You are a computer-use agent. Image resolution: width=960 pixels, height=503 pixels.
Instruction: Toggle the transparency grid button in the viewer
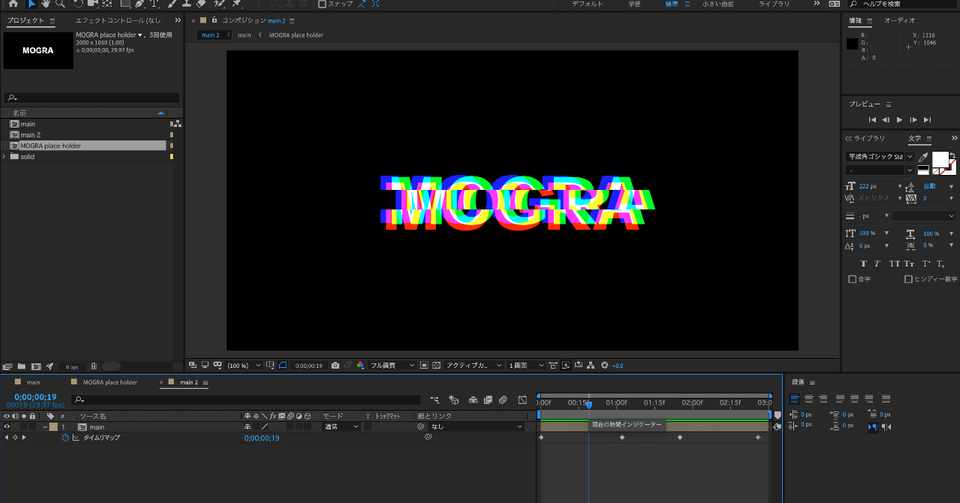[x=436, y=365]
